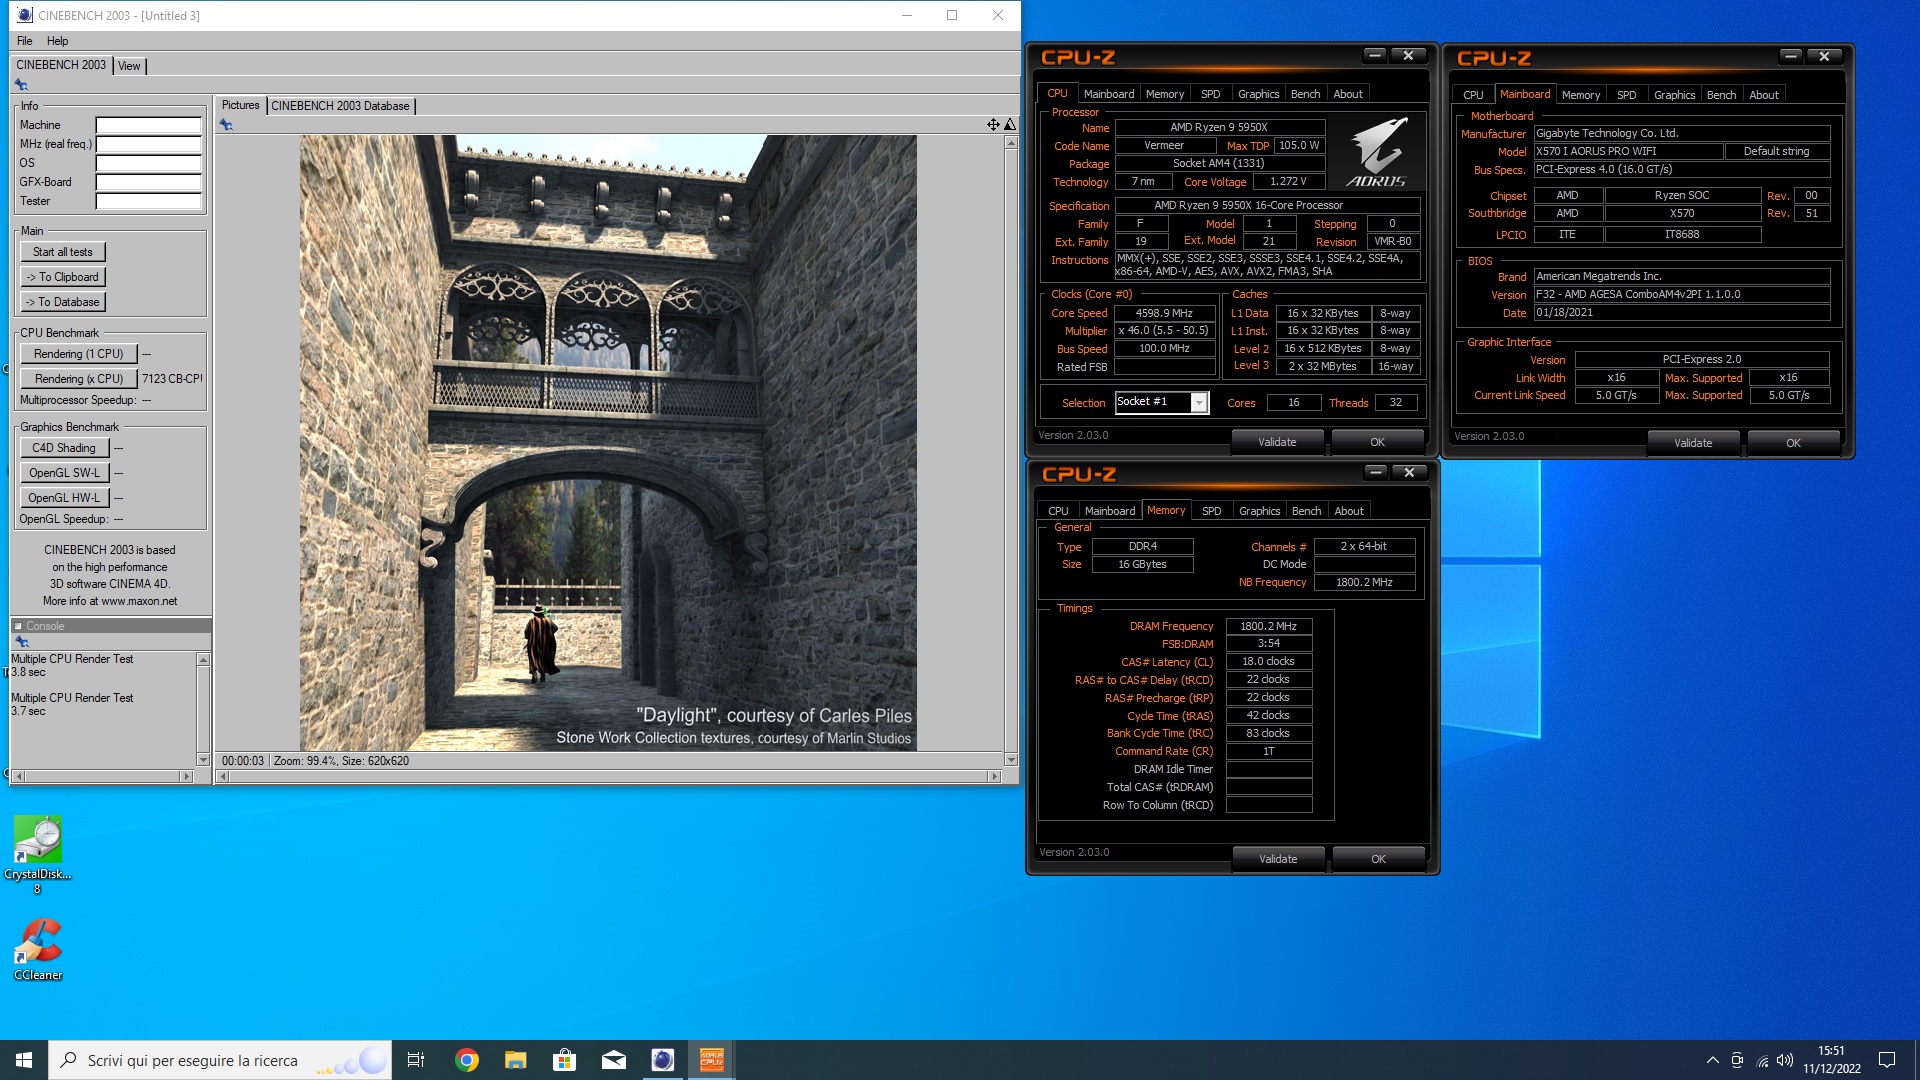The width and height of the screenshot is (1920, 1080).
Task: Open About tab in CPU-Z CPU window
Action: (x=1348, y=94)
